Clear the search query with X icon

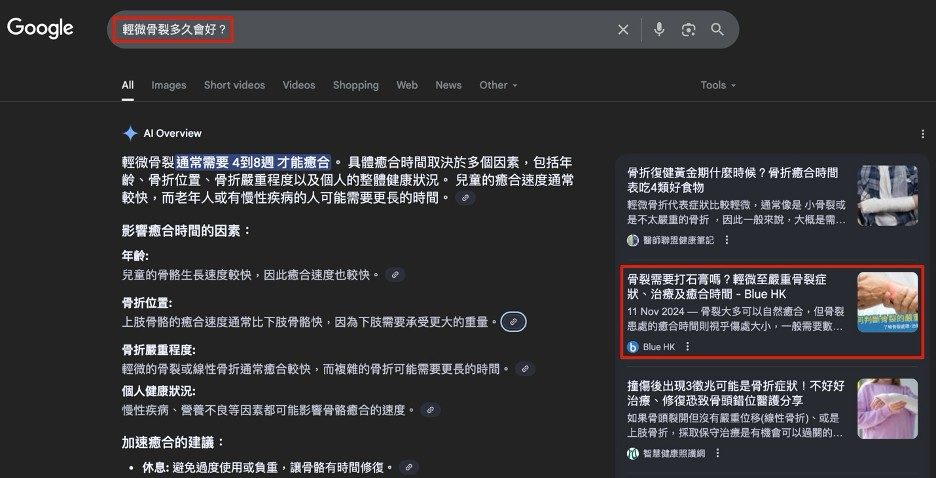tap(623, 29)
